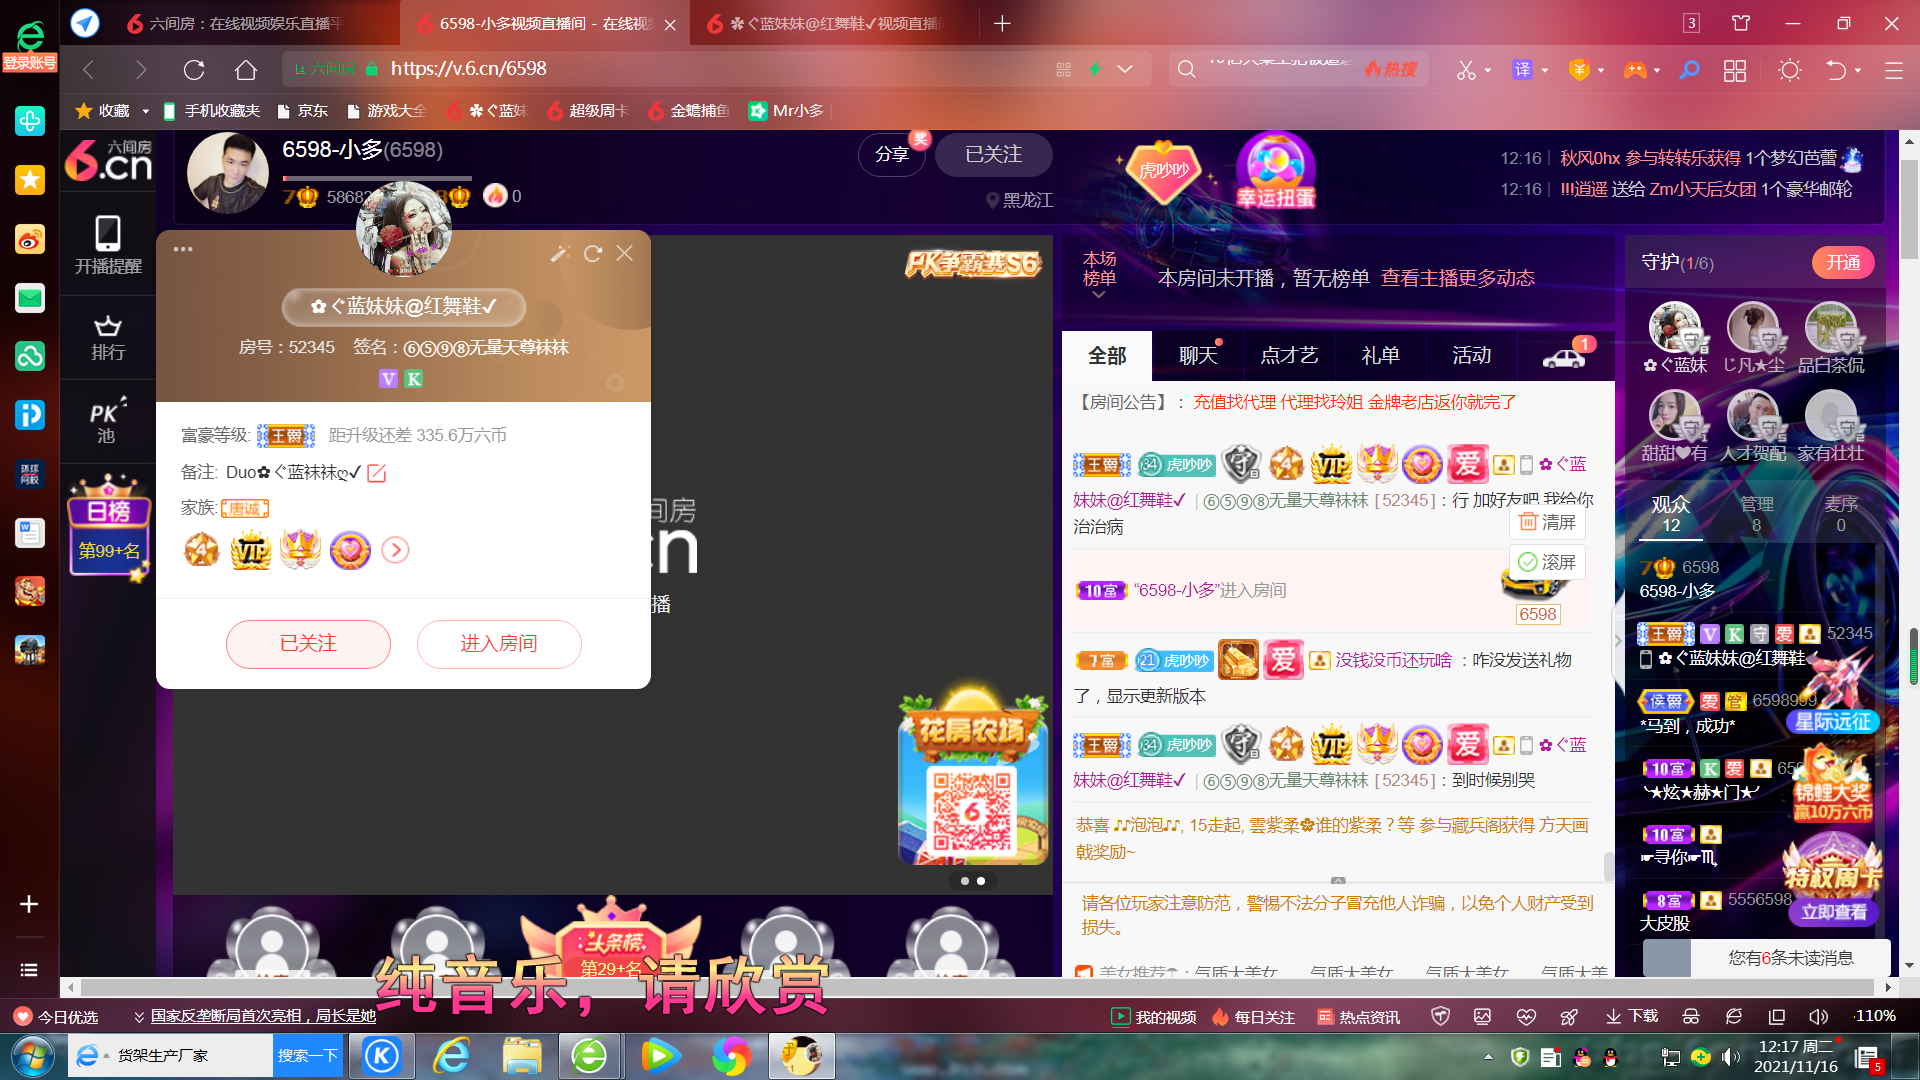Collapse the right panel side arrow
Image resolution: width=1920 pixels, height=1080 pixels.
point(1618,641)
